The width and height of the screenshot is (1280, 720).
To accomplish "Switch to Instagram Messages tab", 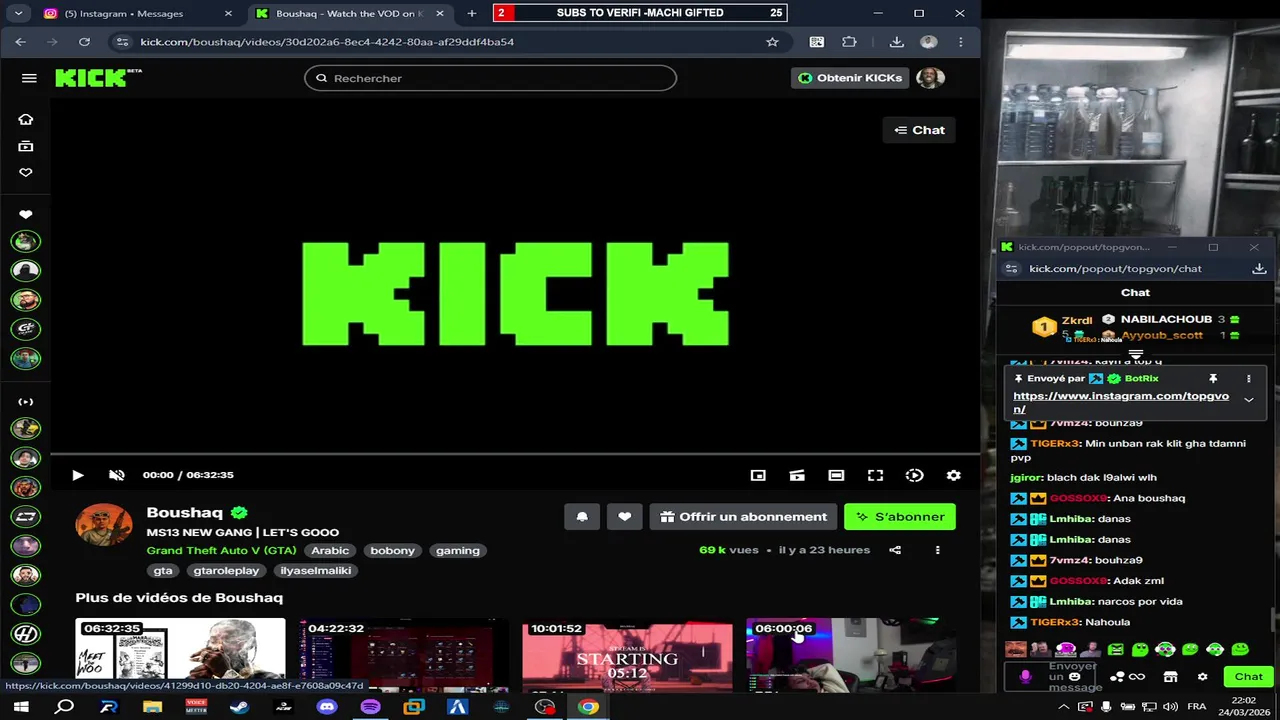I will 137,14.
